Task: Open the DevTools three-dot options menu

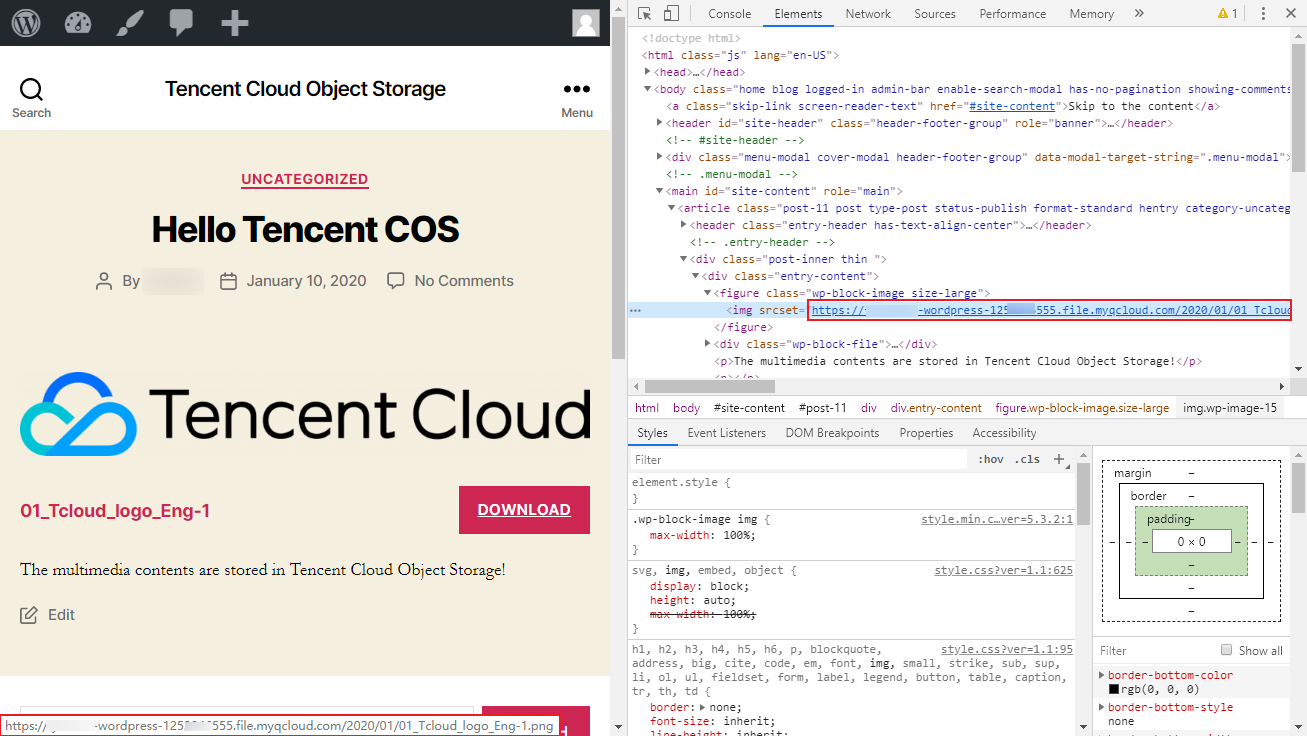Action: click(1263, 13)
